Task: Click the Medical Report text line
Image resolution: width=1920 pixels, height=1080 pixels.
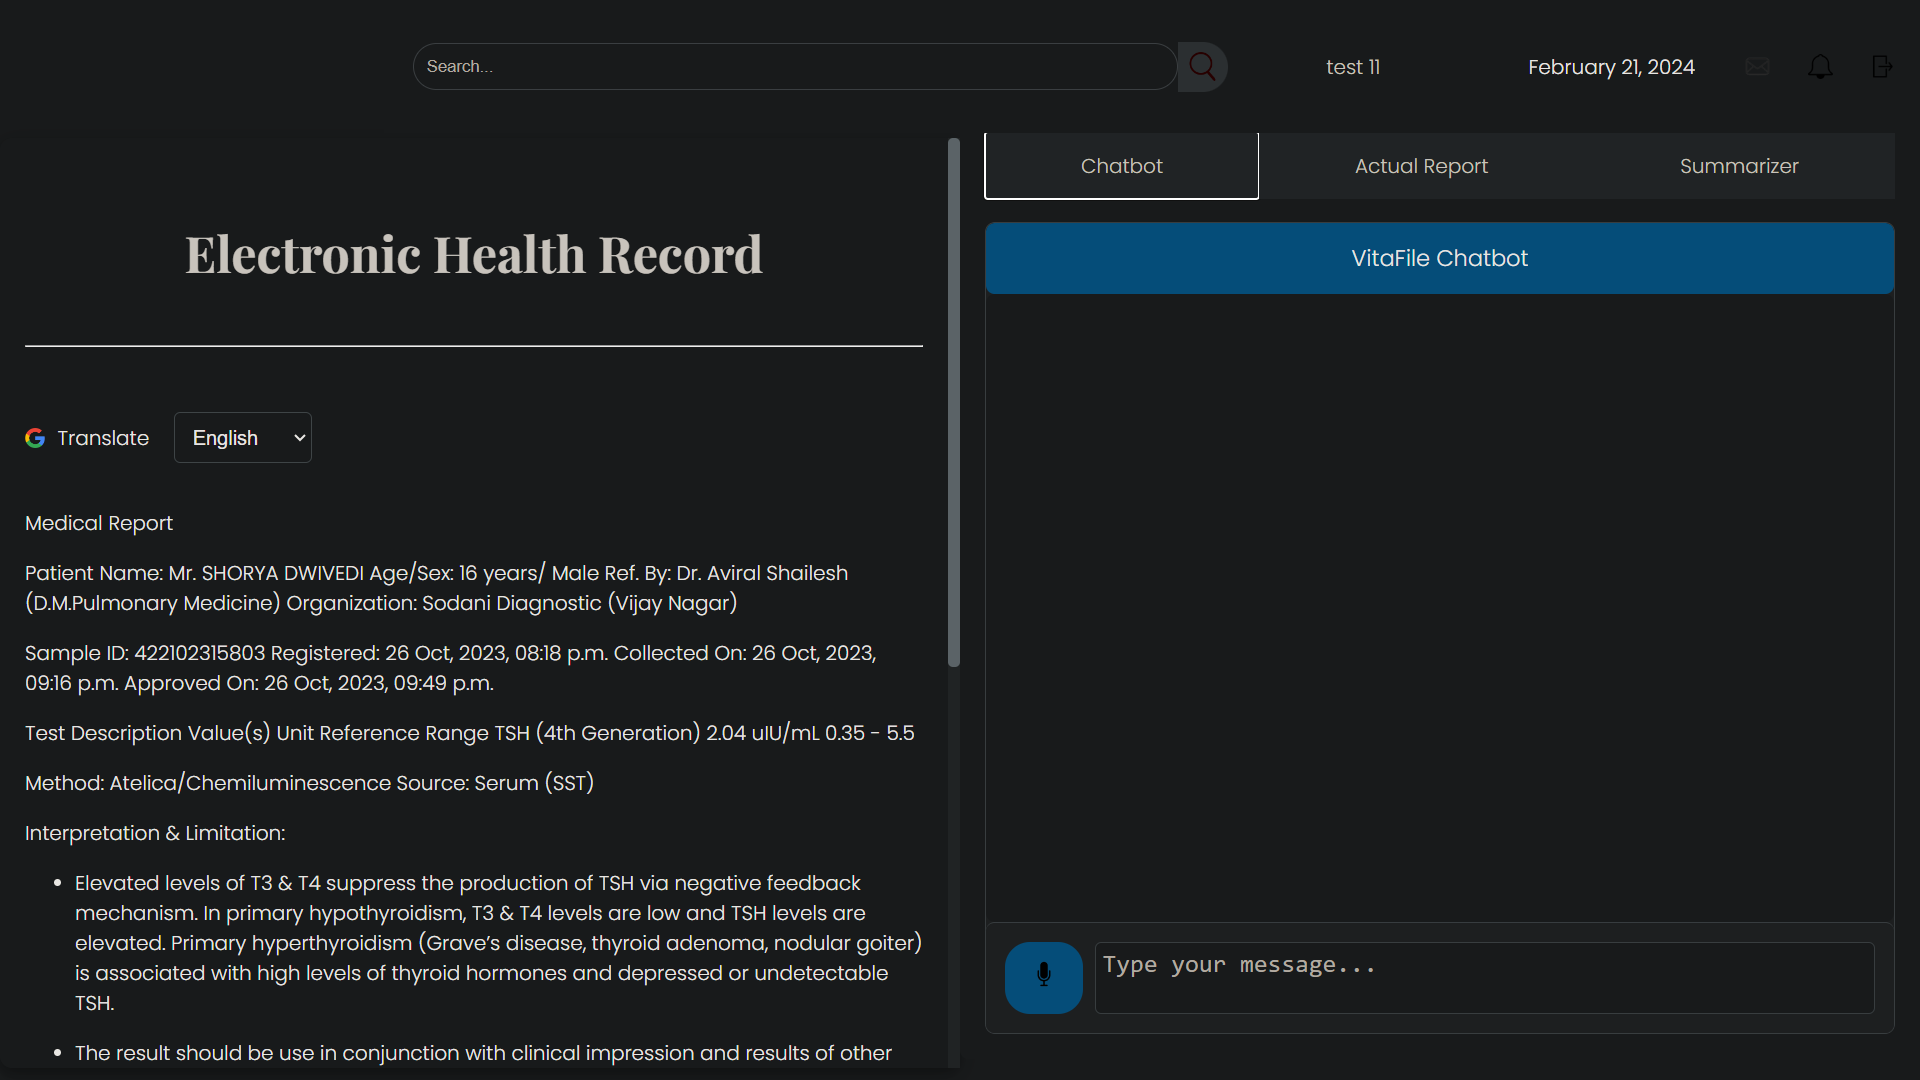Action: pyautogui.click(x=99, y=523)
